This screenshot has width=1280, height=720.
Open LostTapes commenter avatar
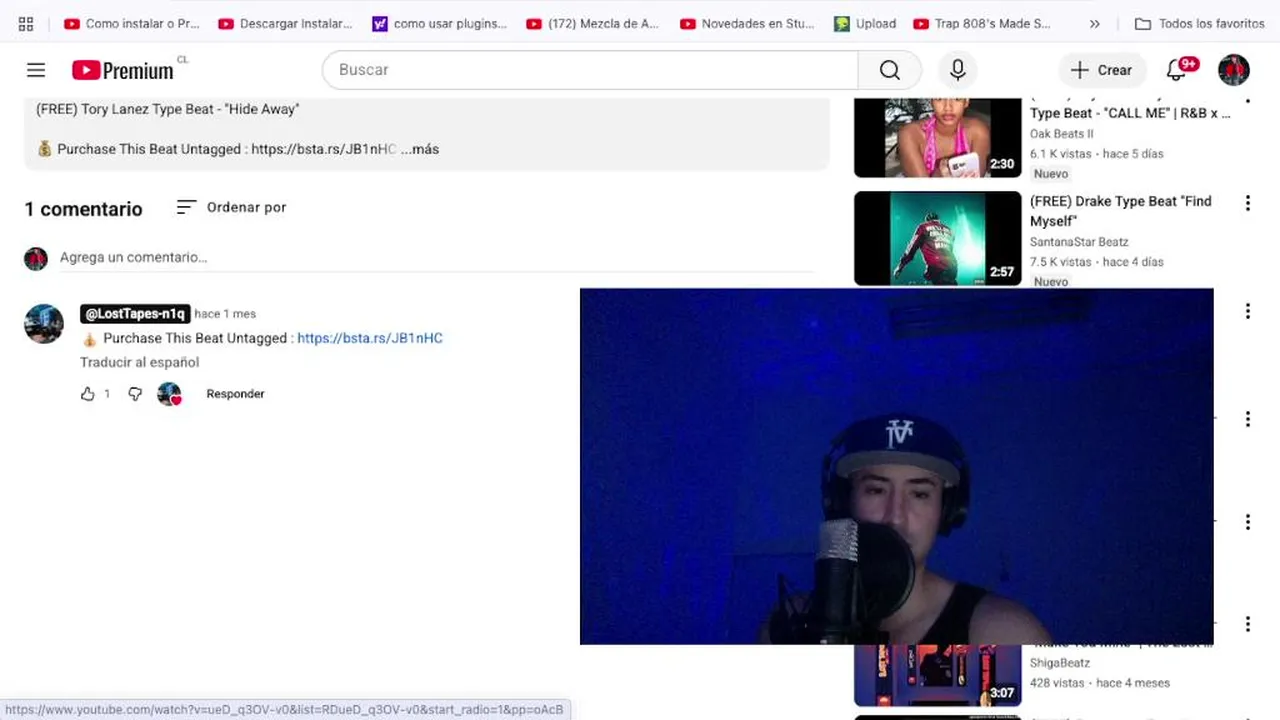pos(44,324)
